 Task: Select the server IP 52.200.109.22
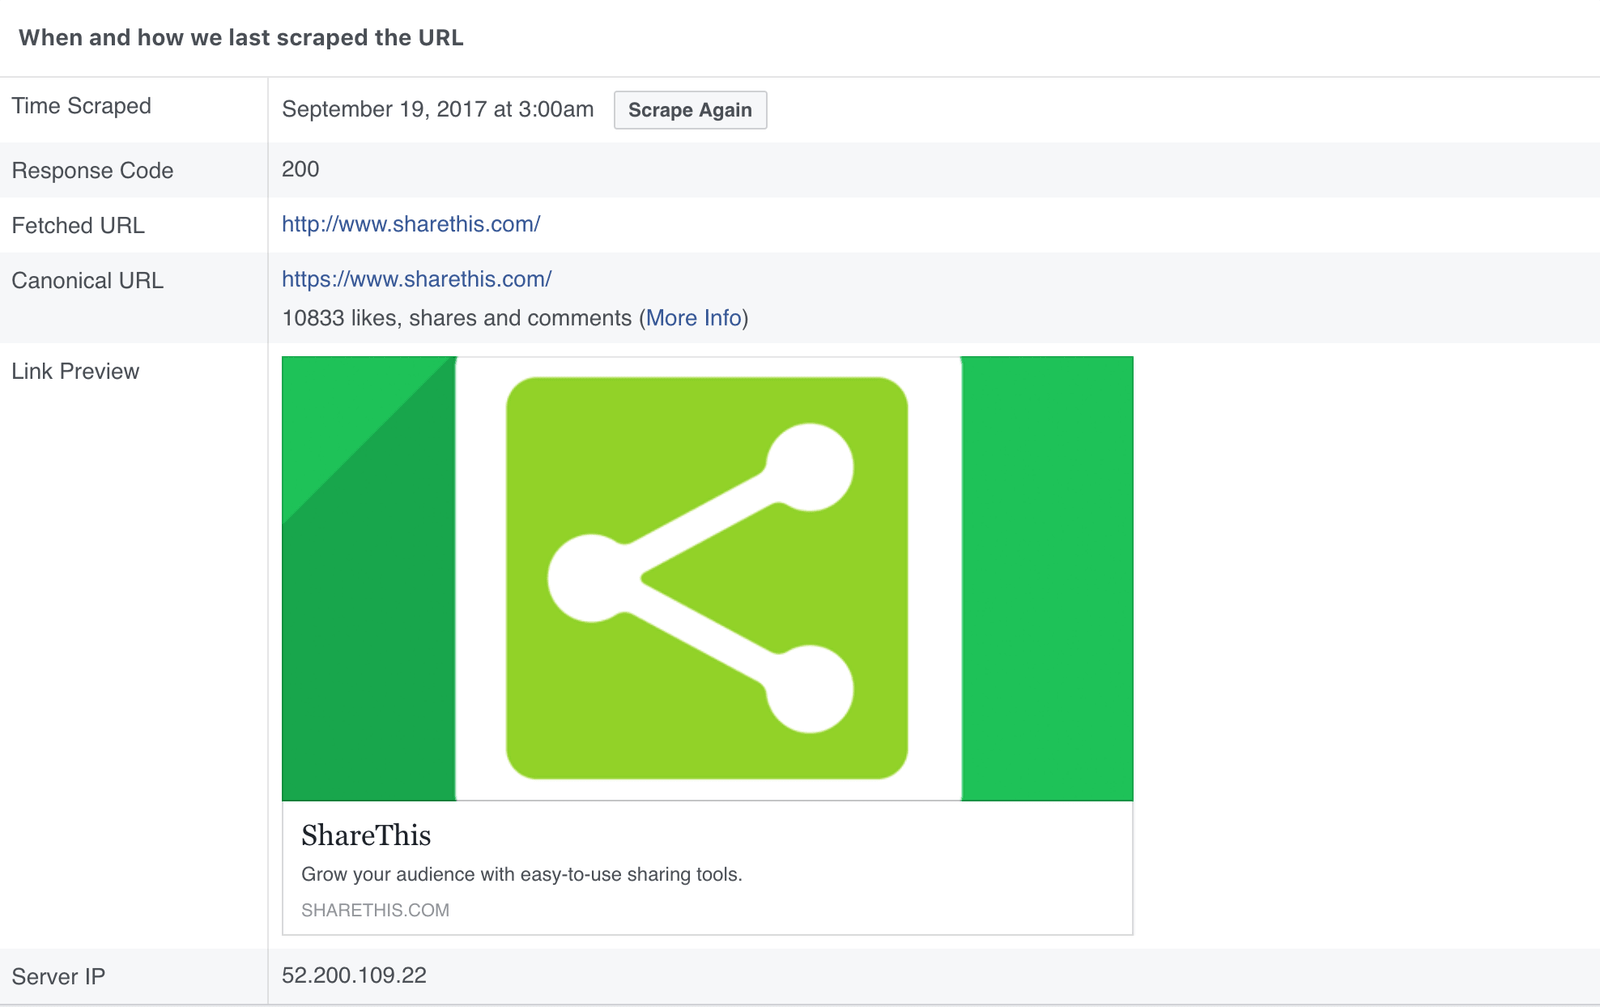[x=354, y=975]
